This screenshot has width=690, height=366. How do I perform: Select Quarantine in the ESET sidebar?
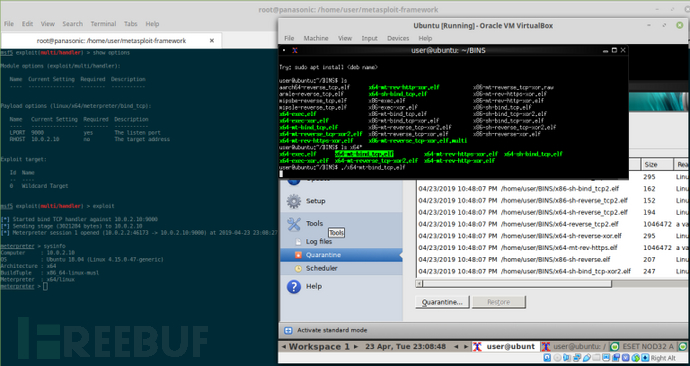point(341,255)
